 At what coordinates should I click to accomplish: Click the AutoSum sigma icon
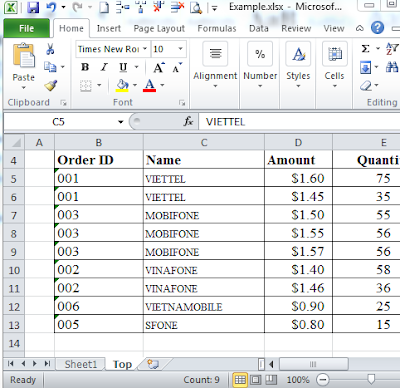point(365,49)
